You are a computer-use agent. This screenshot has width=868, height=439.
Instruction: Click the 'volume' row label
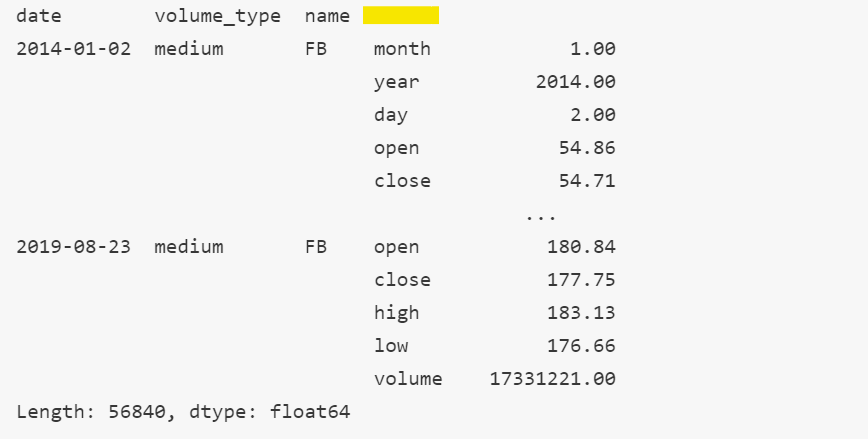tap(408, 379)
